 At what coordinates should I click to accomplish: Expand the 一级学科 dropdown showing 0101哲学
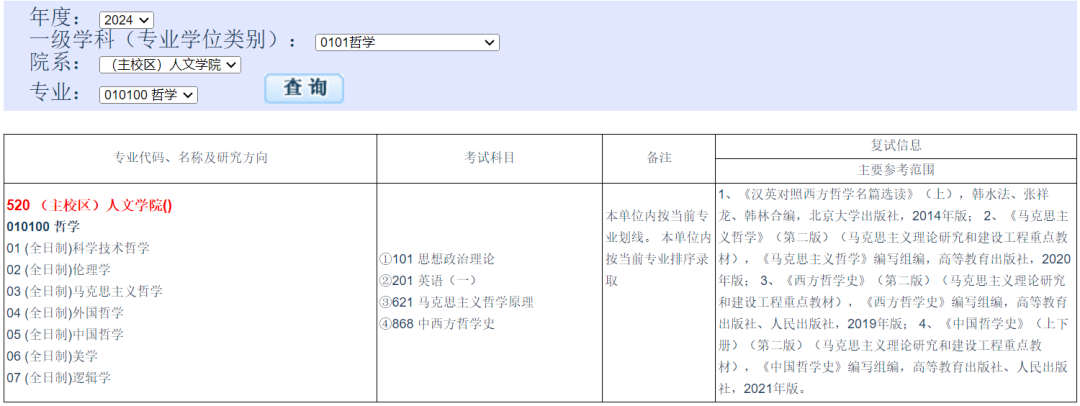pyautogui.click(x=406, y=42)
